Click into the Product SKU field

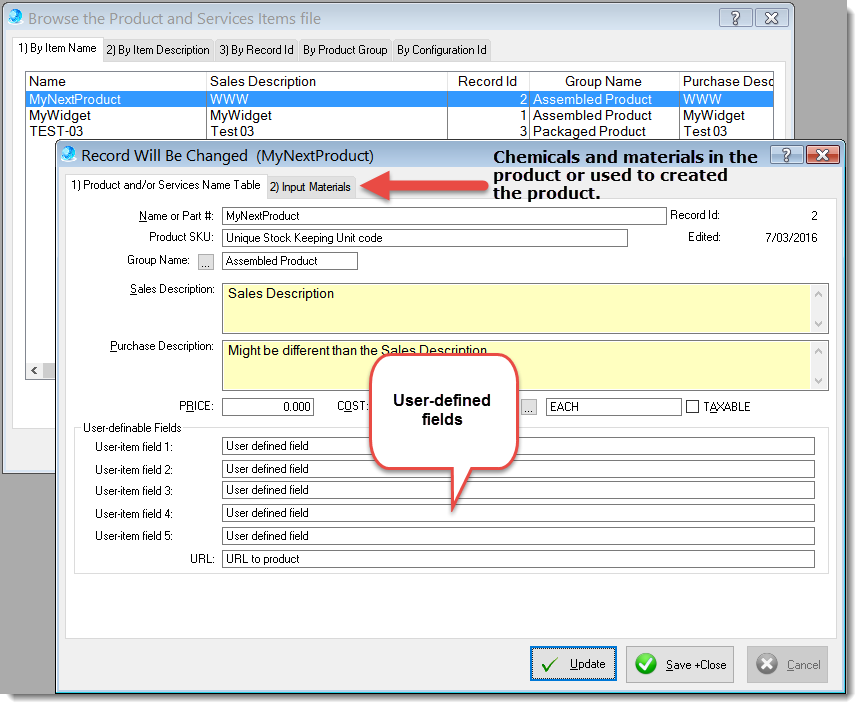(424, 238)
